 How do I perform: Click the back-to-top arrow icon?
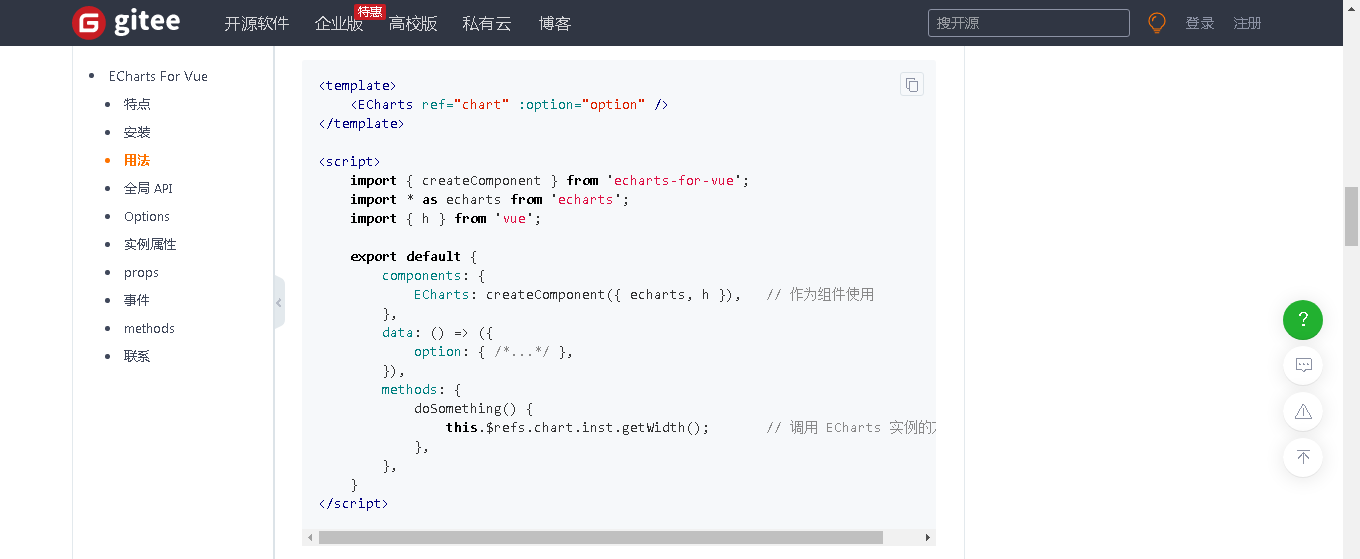tap(1302, 457)
